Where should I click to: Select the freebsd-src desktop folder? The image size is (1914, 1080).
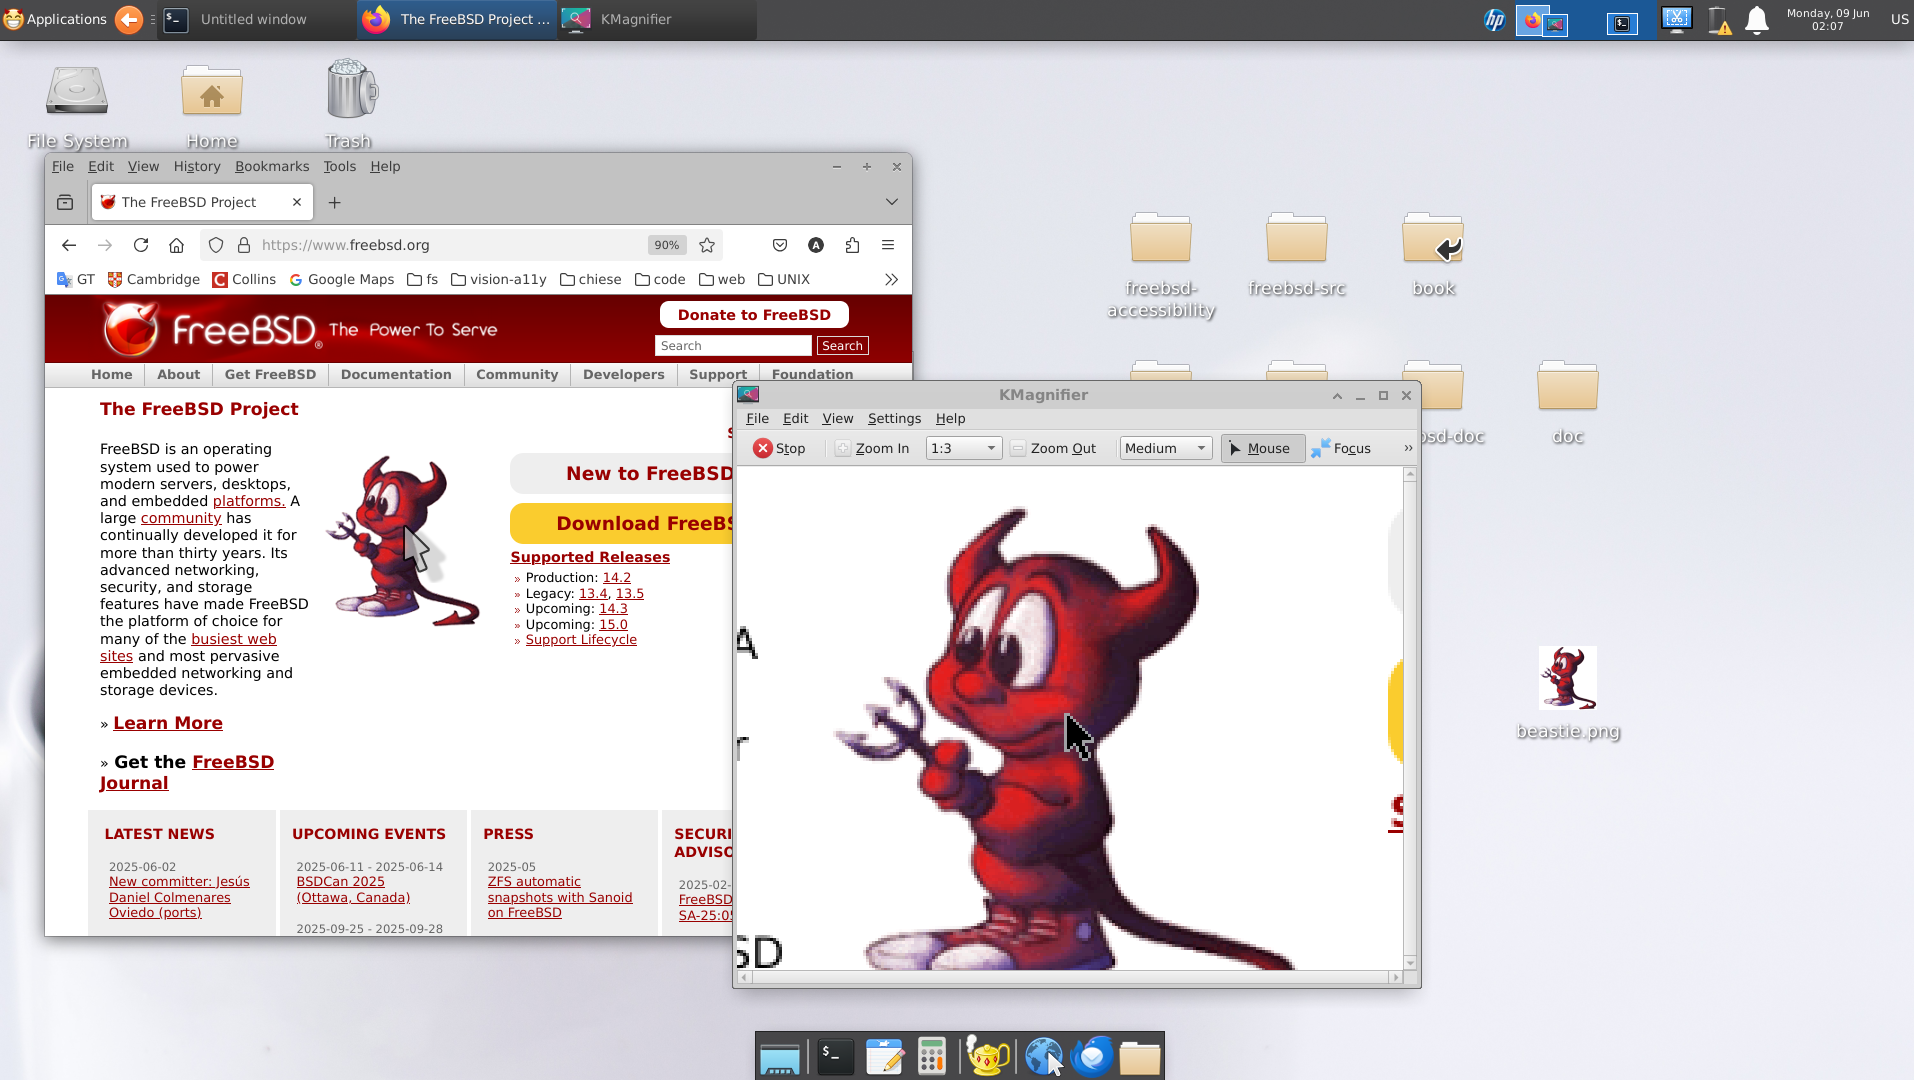click(1296, 254)
